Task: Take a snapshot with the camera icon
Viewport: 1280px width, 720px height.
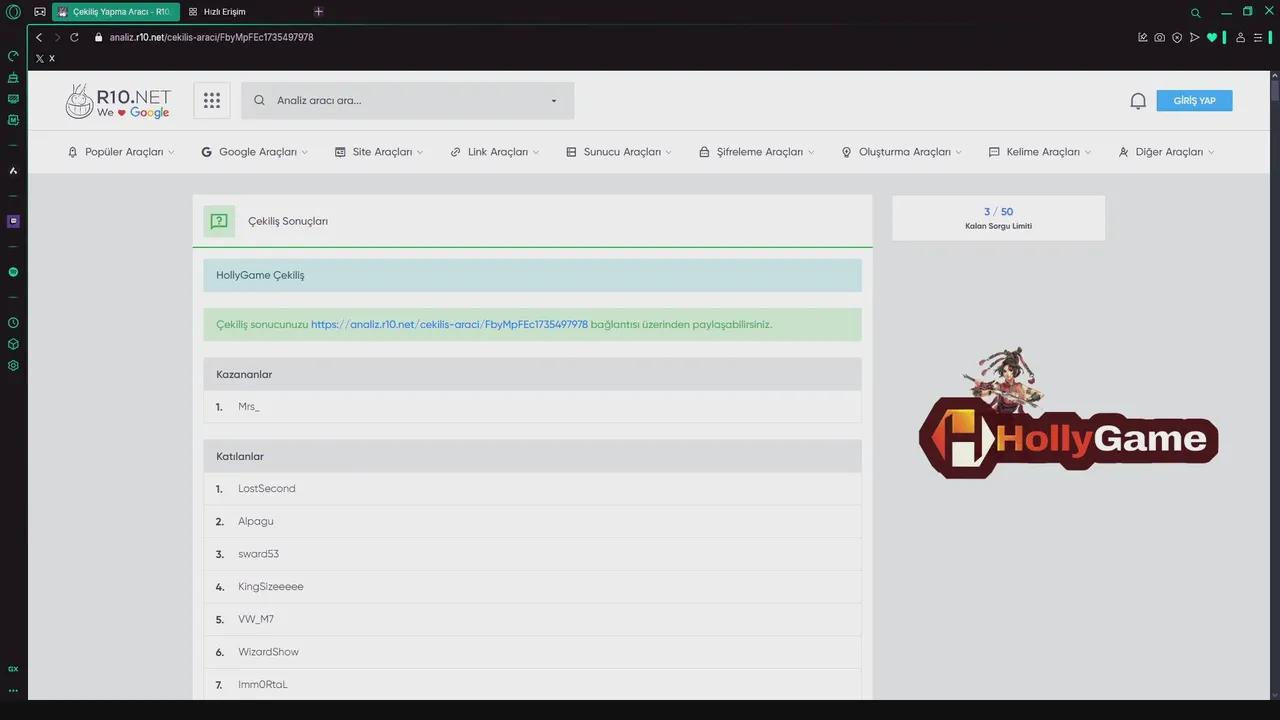Action: pos(1159,37)
